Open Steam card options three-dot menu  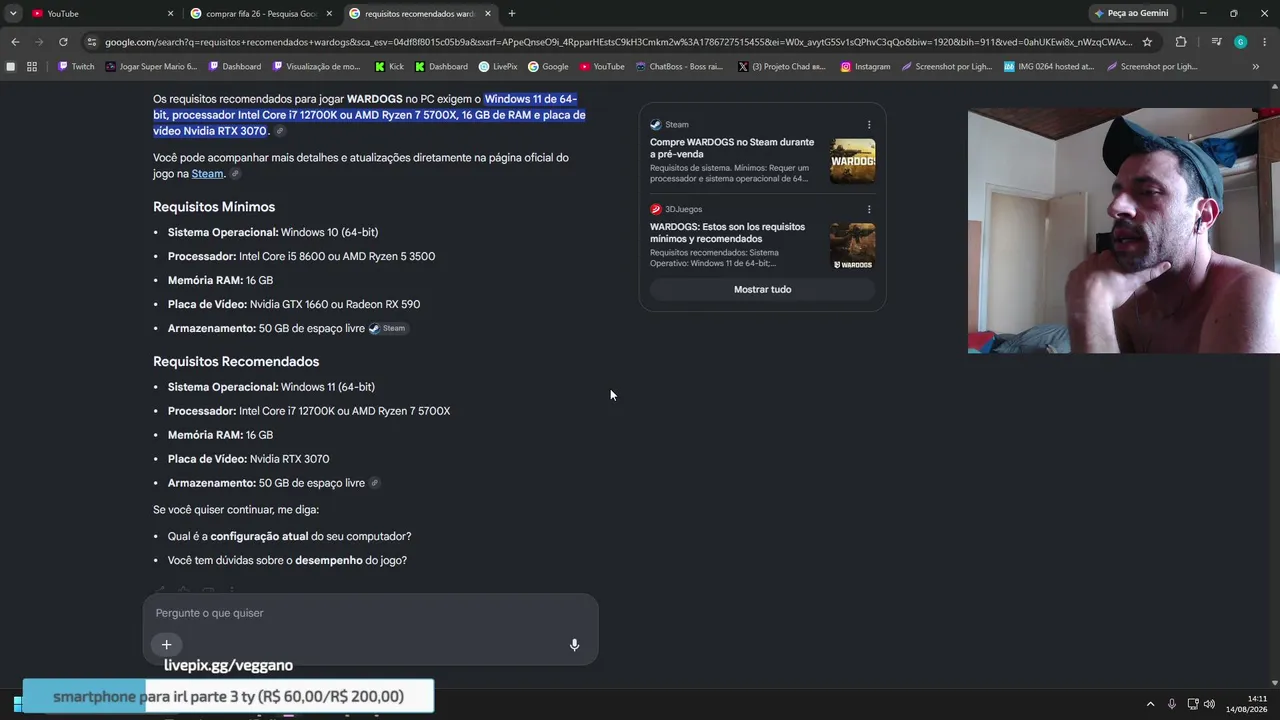point(869,125)
